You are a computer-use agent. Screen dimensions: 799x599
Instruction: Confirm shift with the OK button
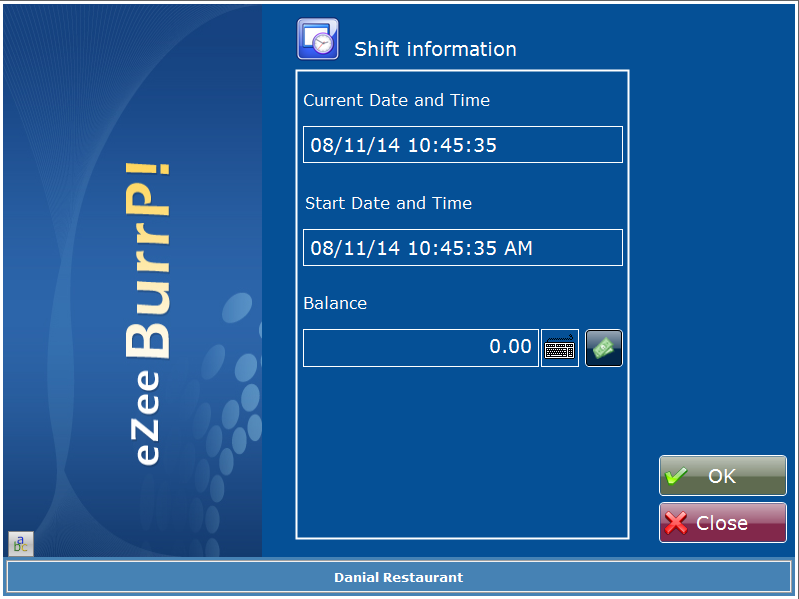pos(723,476)
